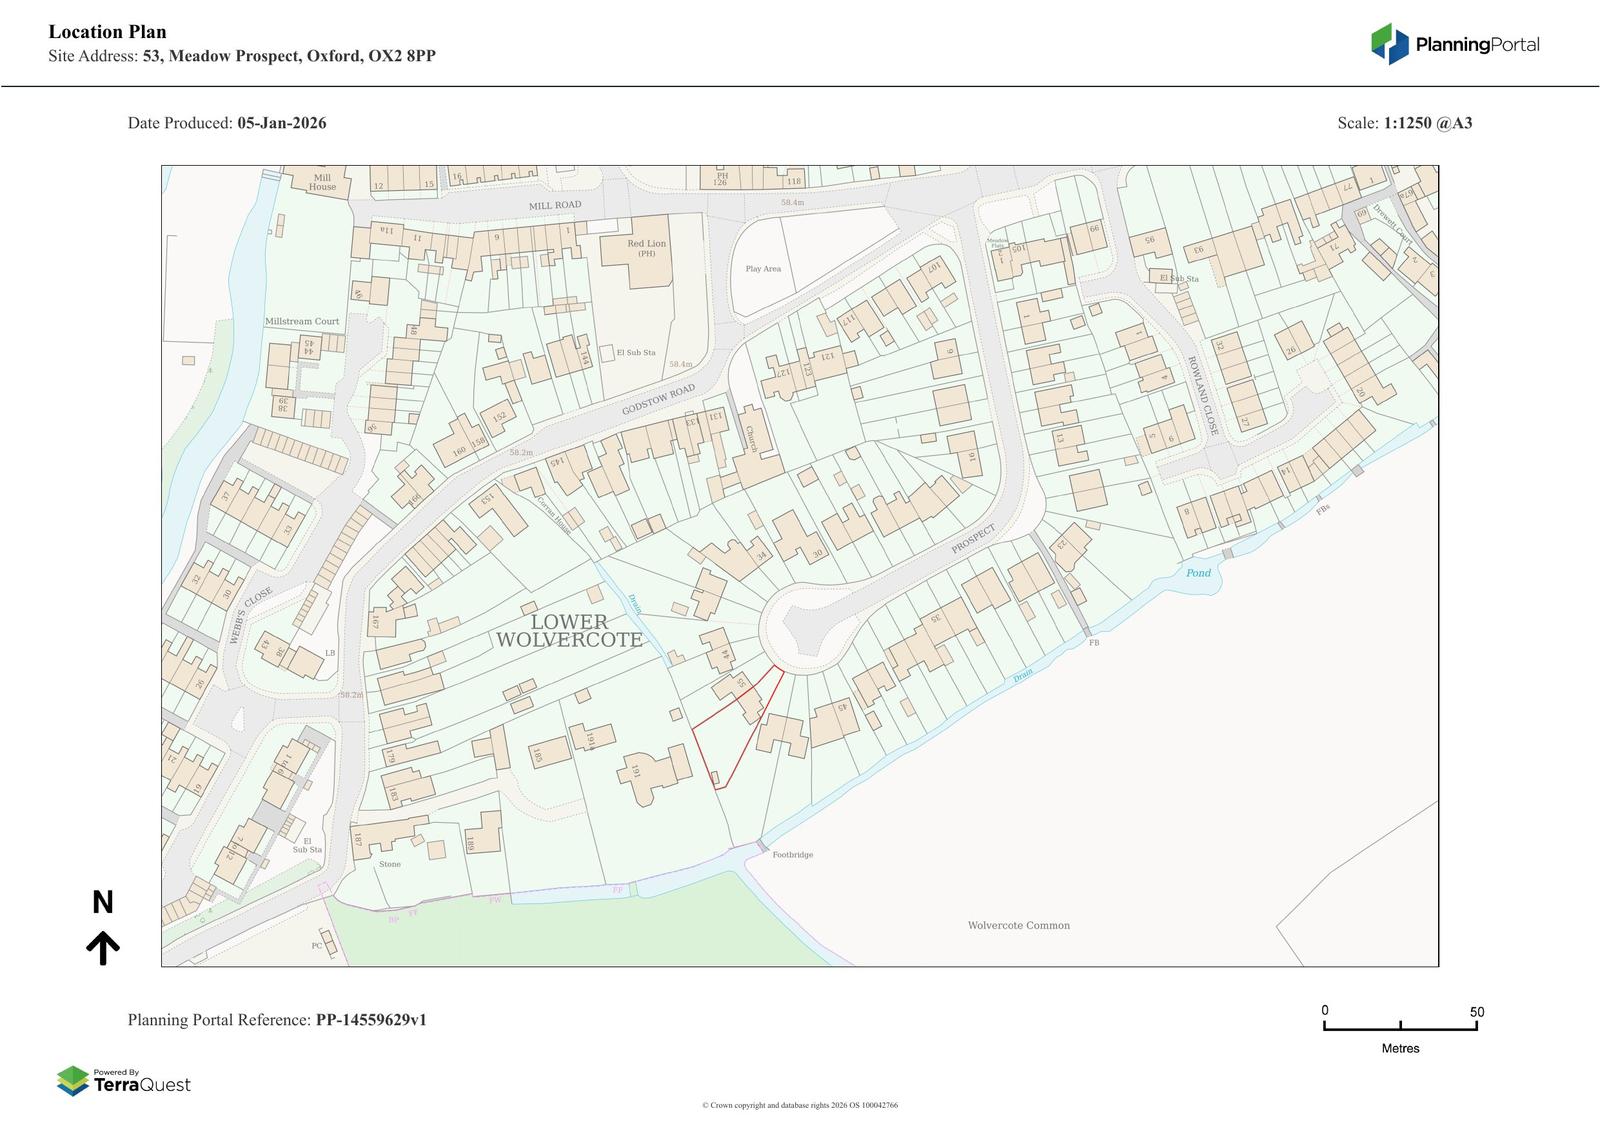Image resolution: width=1600 pixels, height=1131 pixels.
Task: Click the Location Plan title
Action: tap(108, 32)
